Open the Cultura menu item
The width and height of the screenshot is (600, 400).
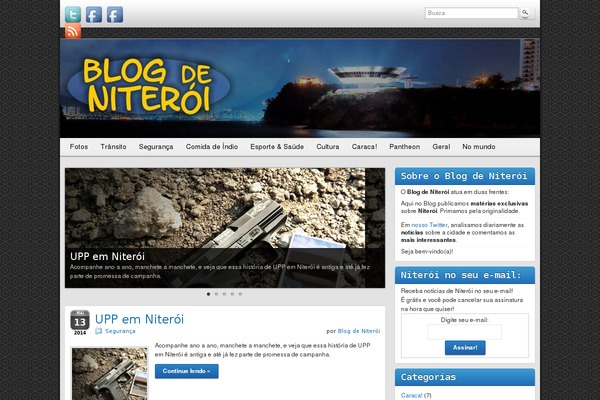(x=328, y=147)
